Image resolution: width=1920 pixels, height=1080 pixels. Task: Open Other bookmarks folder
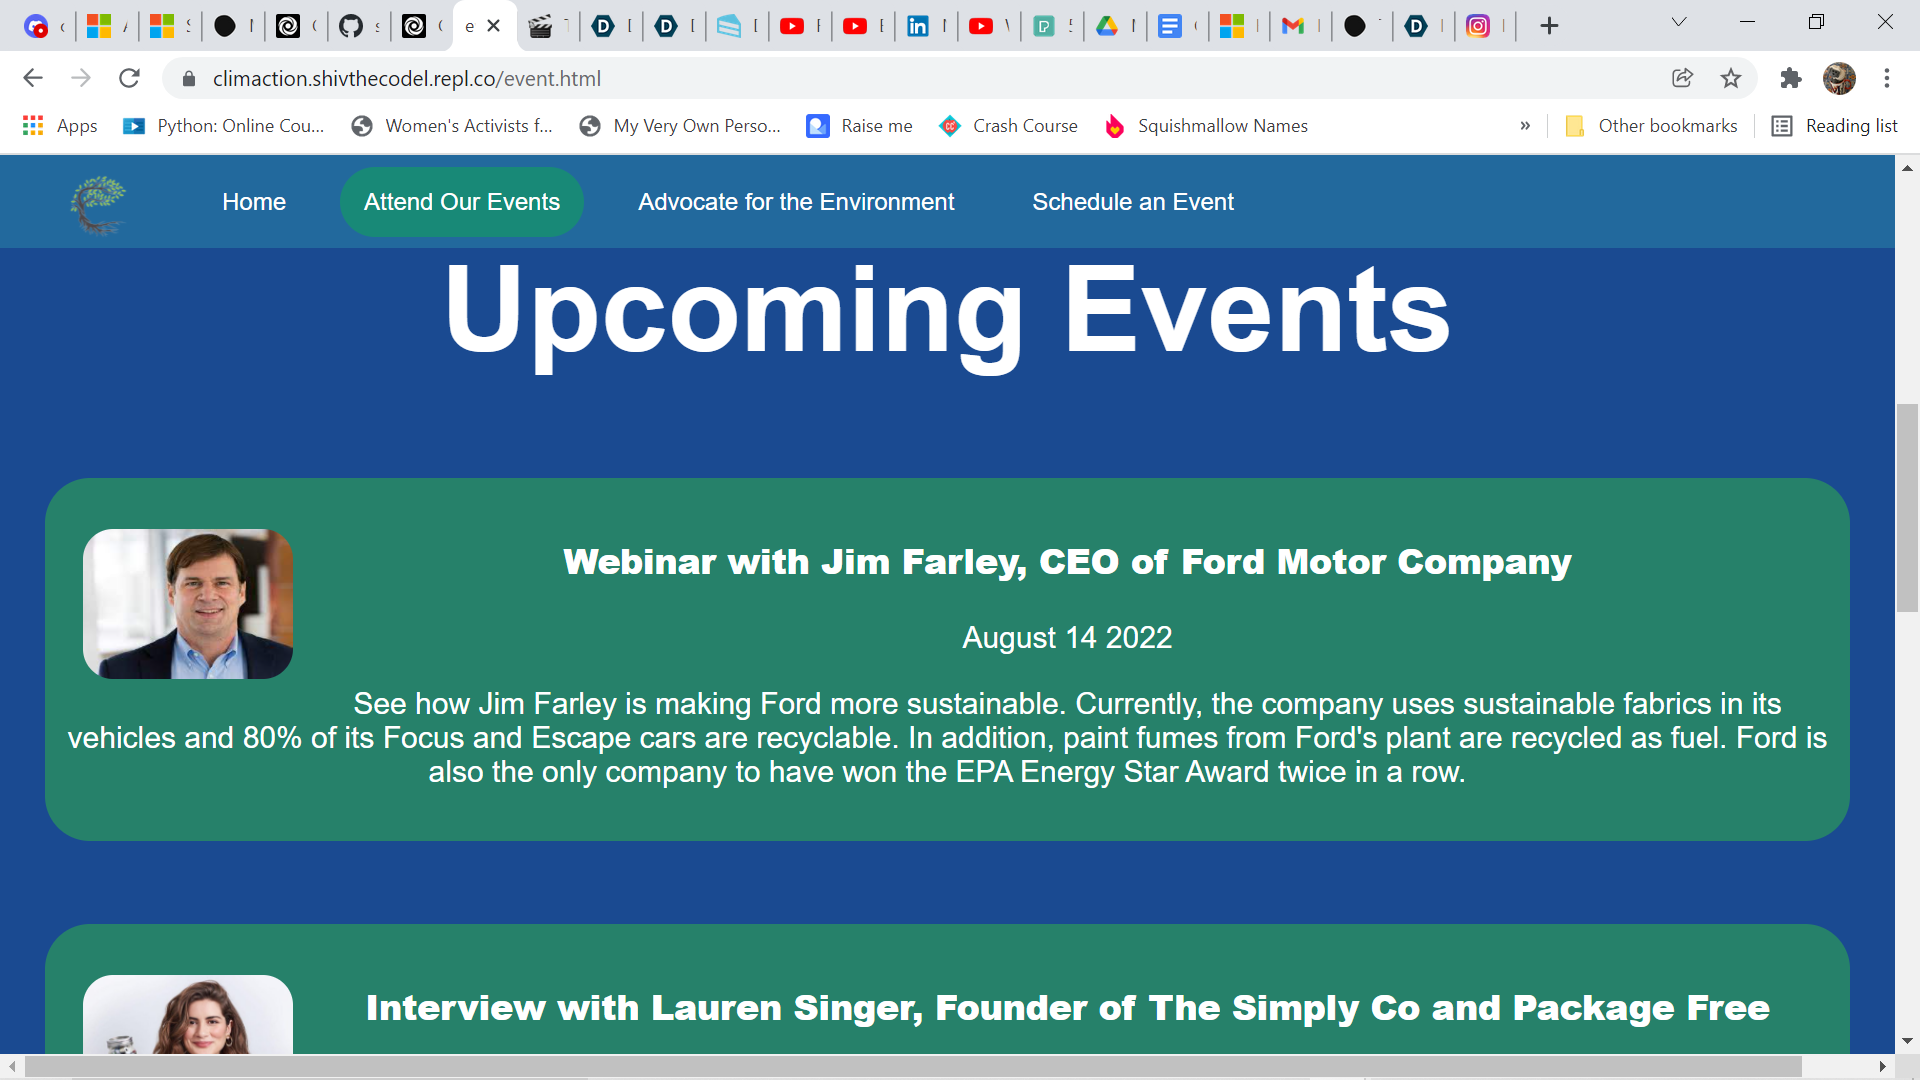point(1651,126)
